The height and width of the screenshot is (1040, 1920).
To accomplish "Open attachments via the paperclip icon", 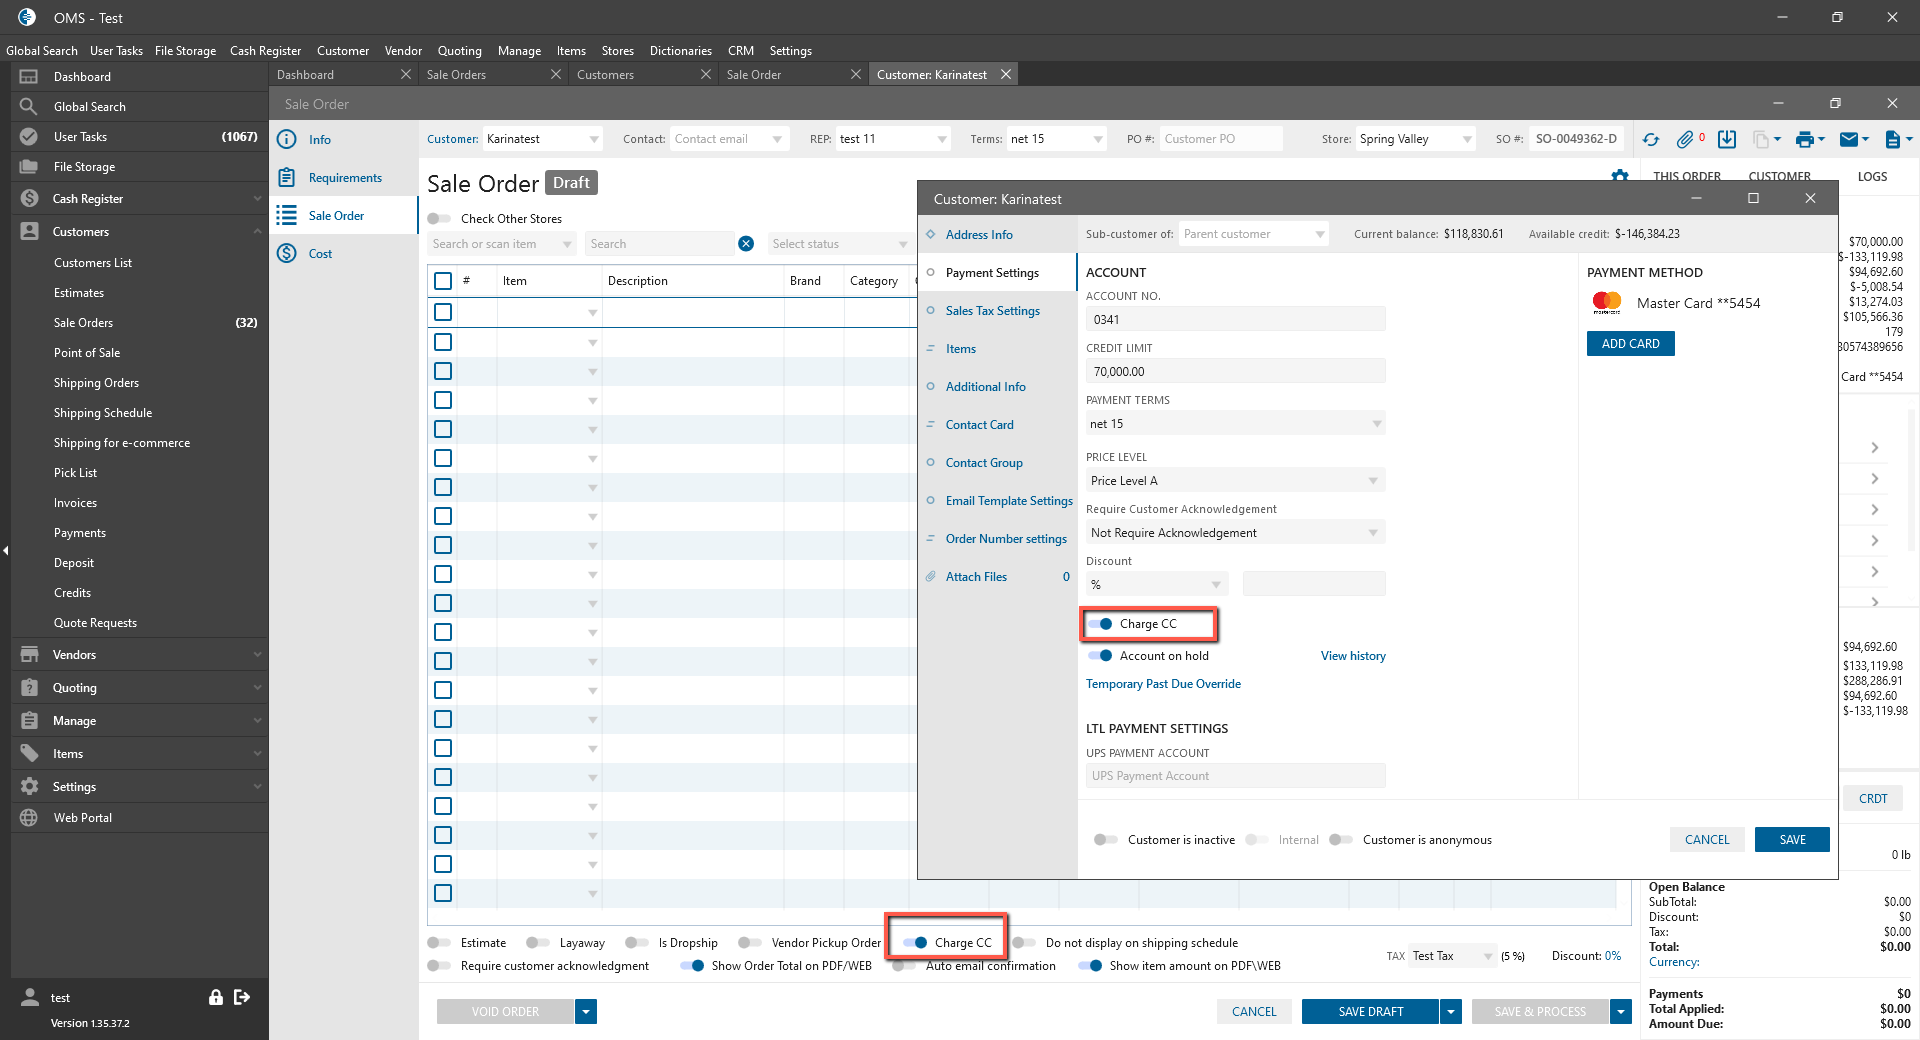I will pos(1686,140).
